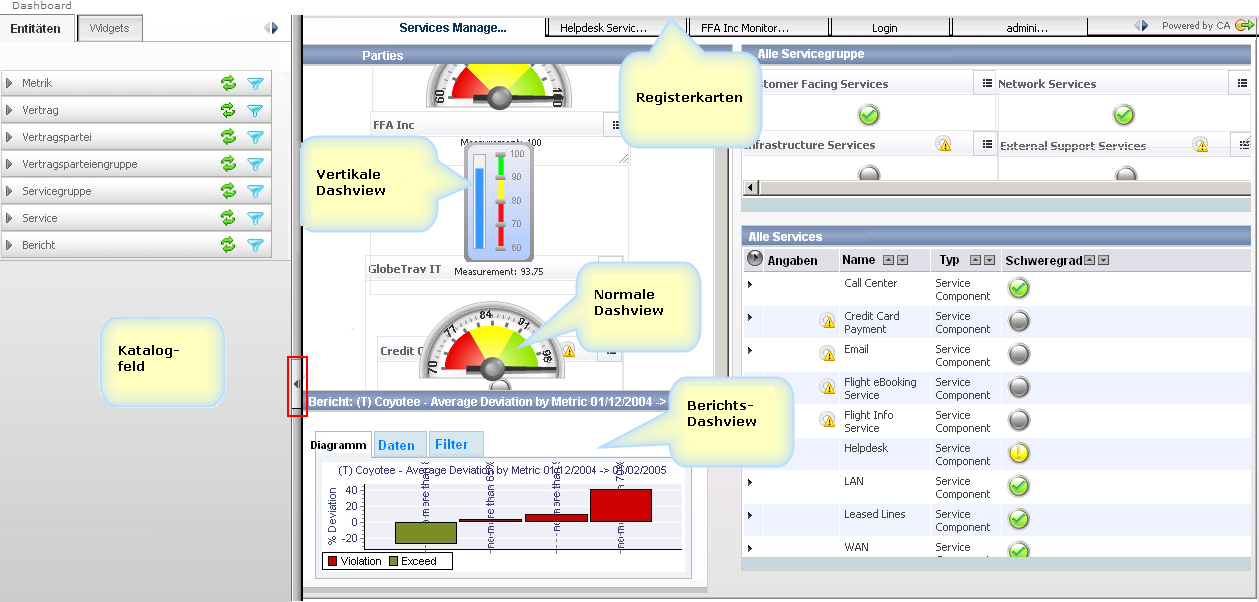Click the yellow status light for Helpdesk
This screenshot has width=1259, height=602.
(1018, 453)
